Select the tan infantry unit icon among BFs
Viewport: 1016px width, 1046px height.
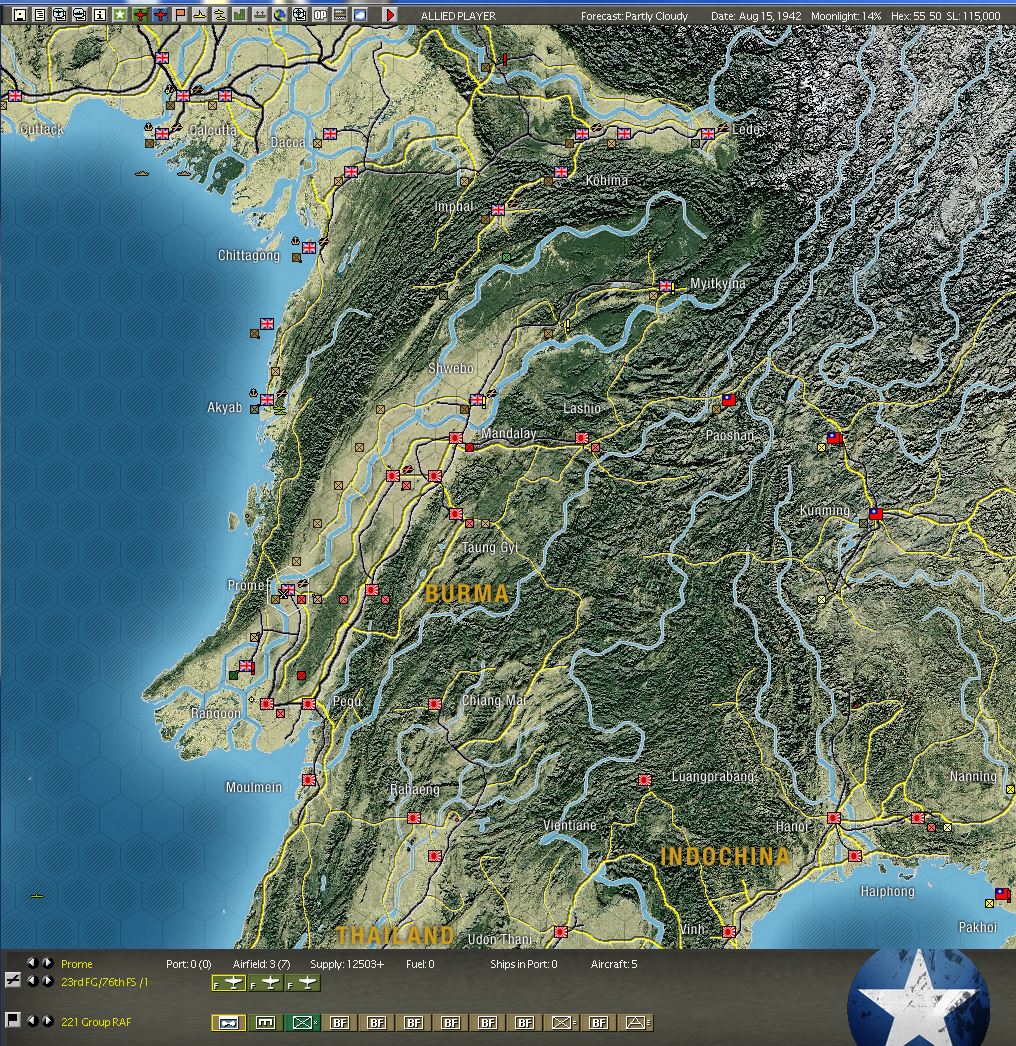(561, 1023)
